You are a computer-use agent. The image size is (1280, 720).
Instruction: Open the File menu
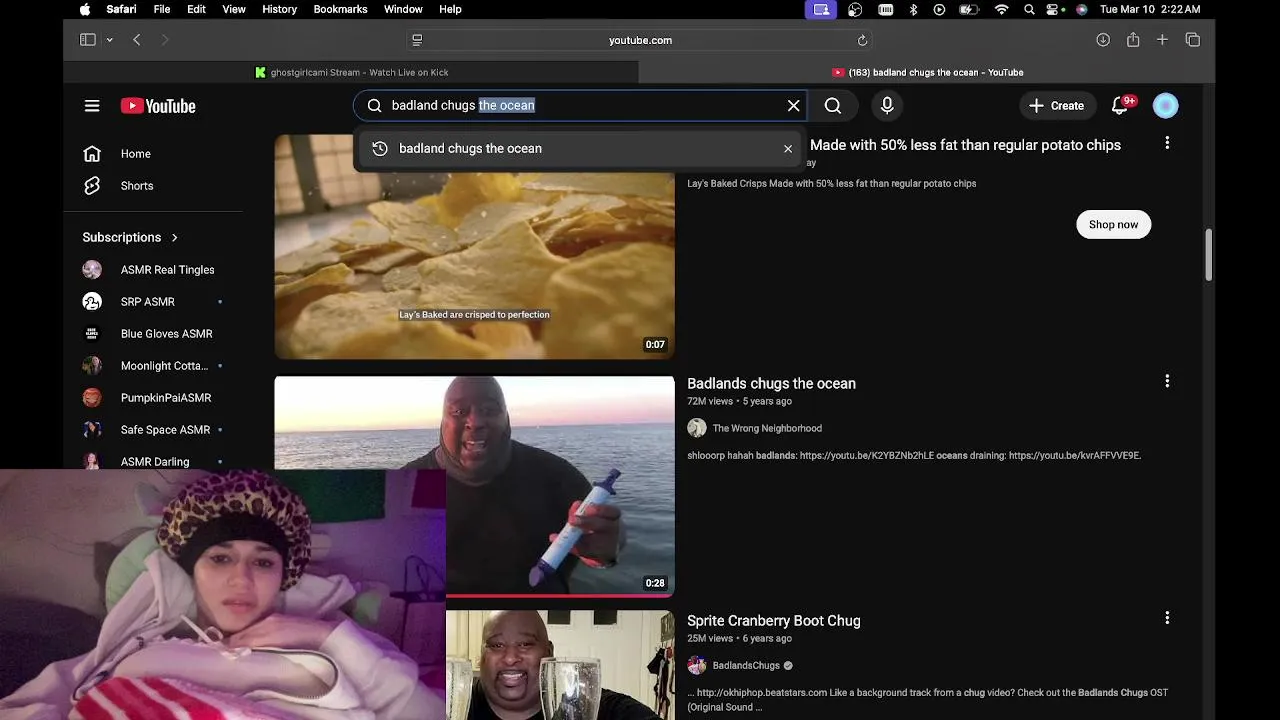pyautogui.click(x=162, y=9)
